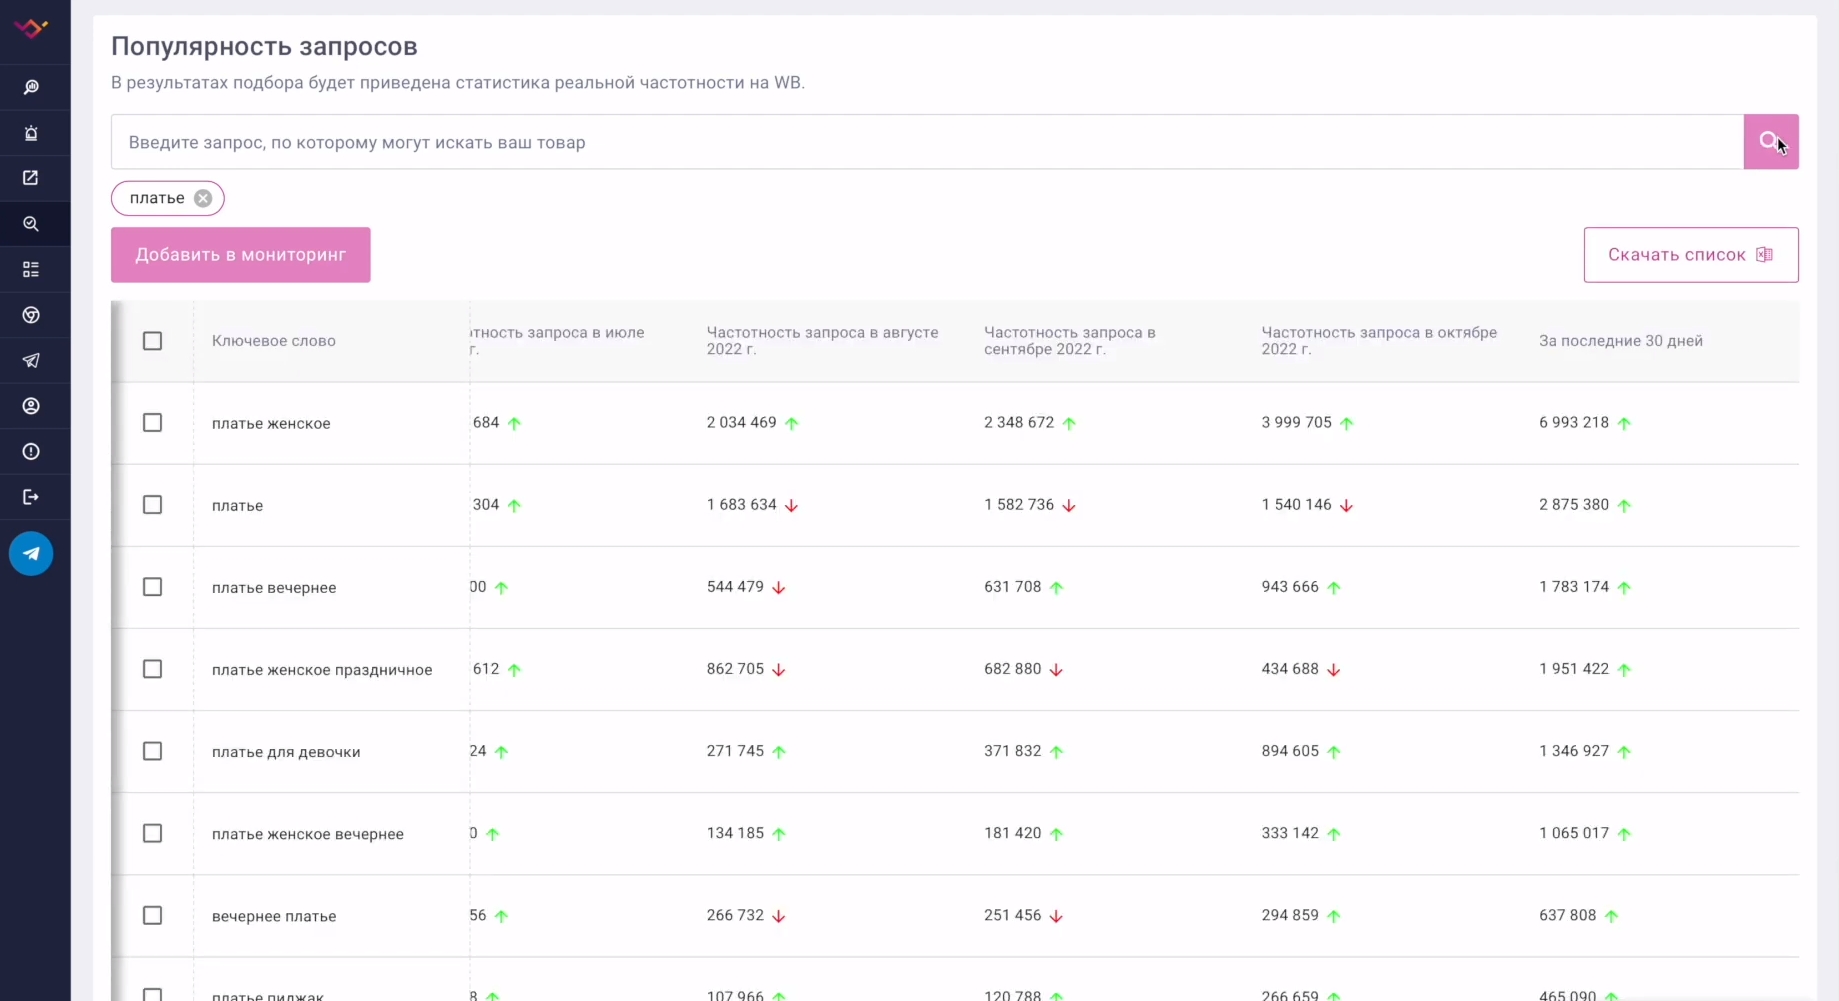Click value '1 683 634' in August column
This screenshot has height=1001, width=1839.
point(742,505)
